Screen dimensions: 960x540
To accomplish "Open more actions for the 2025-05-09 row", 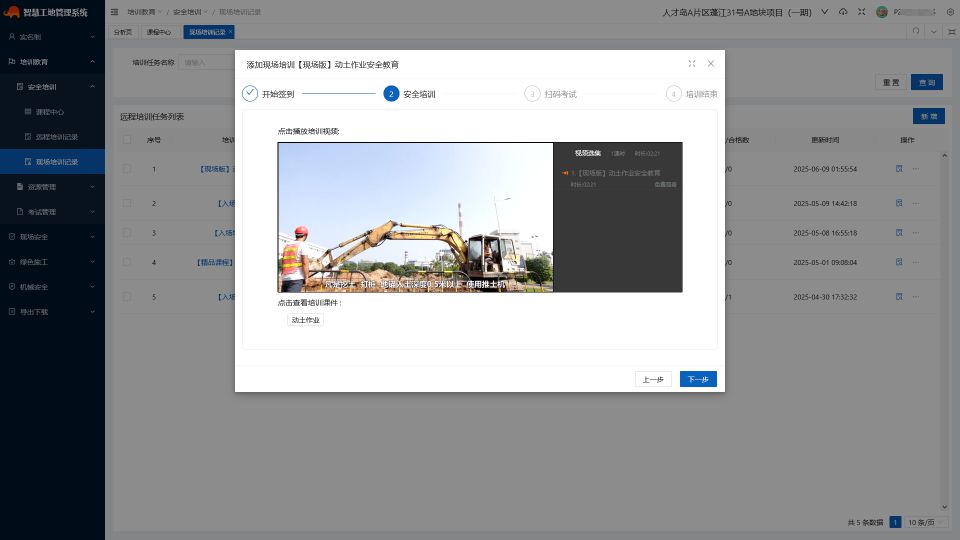I will [x=916, y=203].
